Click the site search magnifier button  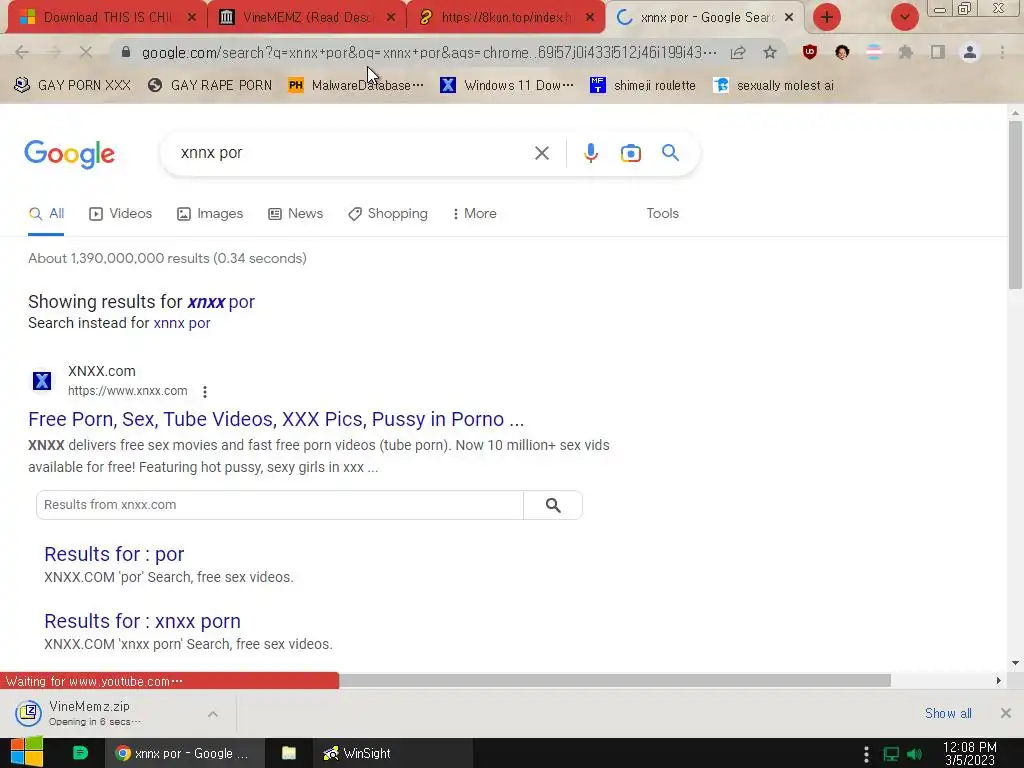click(x=553, y=505)
